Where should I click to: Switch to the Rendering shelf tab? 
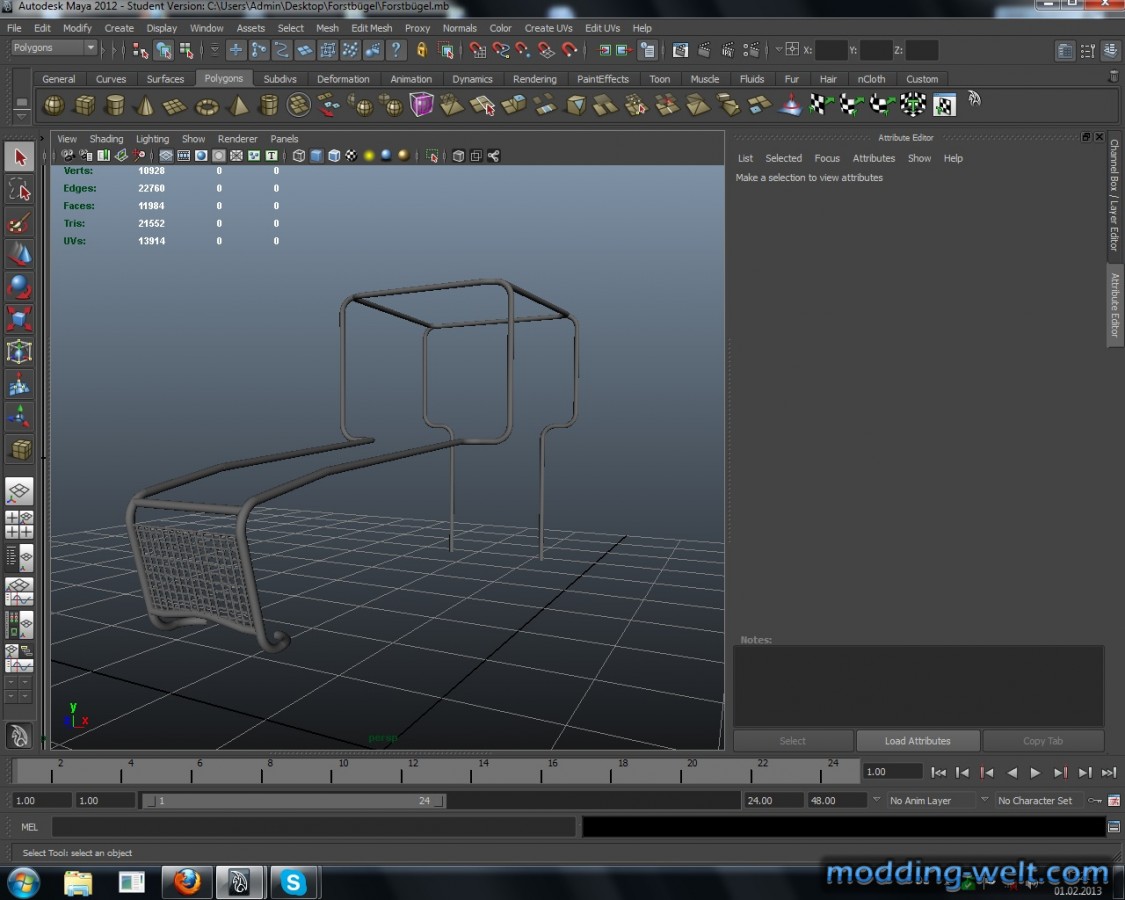coord(535,79)
